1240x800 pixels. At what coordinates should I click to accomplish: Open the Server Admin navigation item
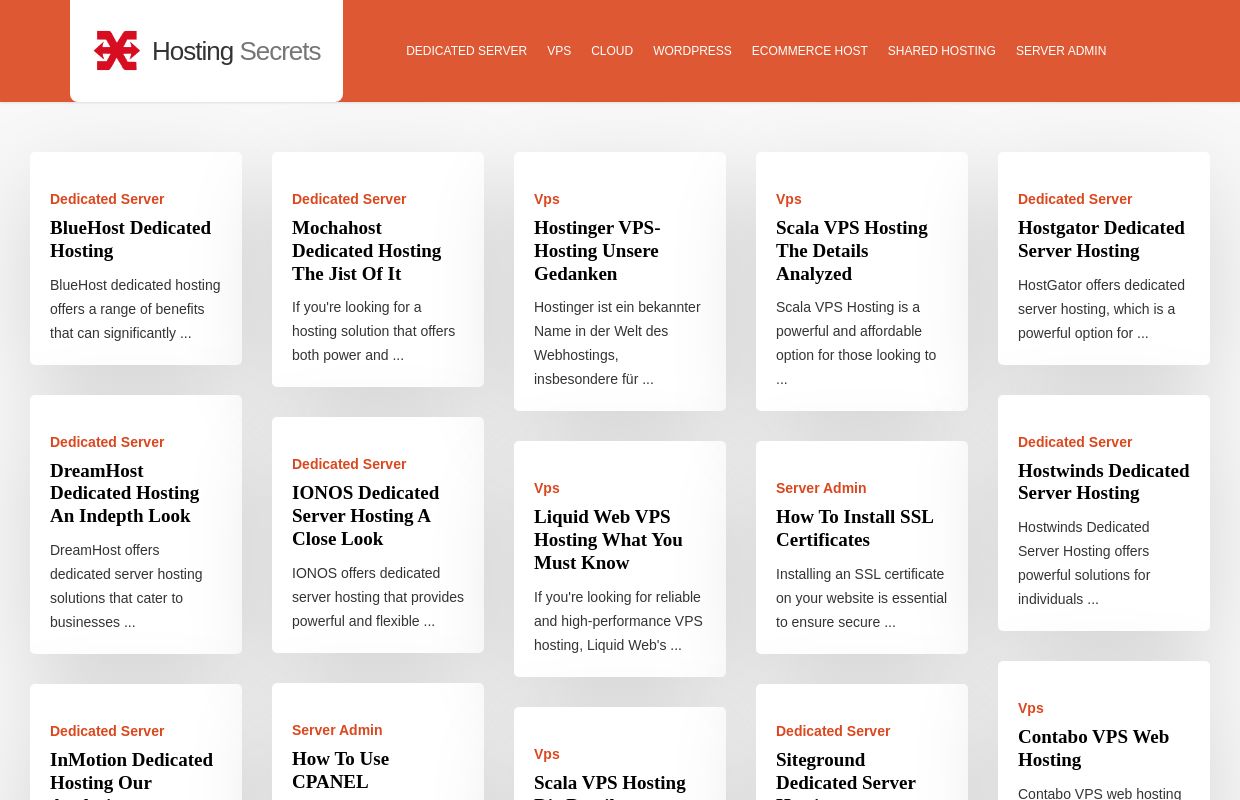tap(1061, 51)
